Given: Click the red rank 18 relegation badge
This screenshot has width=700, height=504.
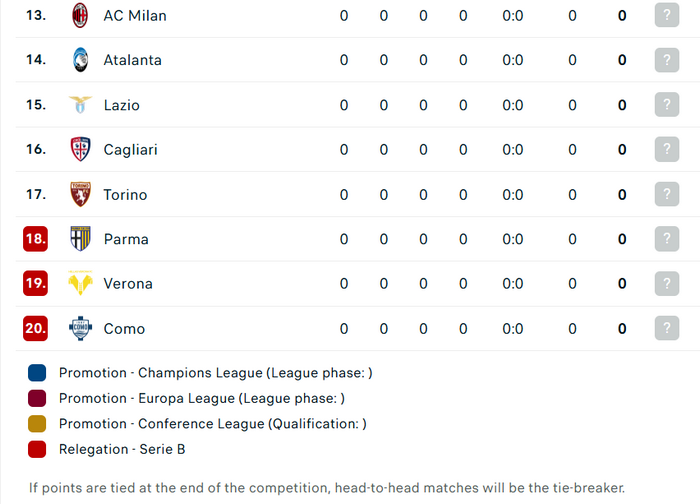Looking at the screenshot, I should (x=35, y=239).
